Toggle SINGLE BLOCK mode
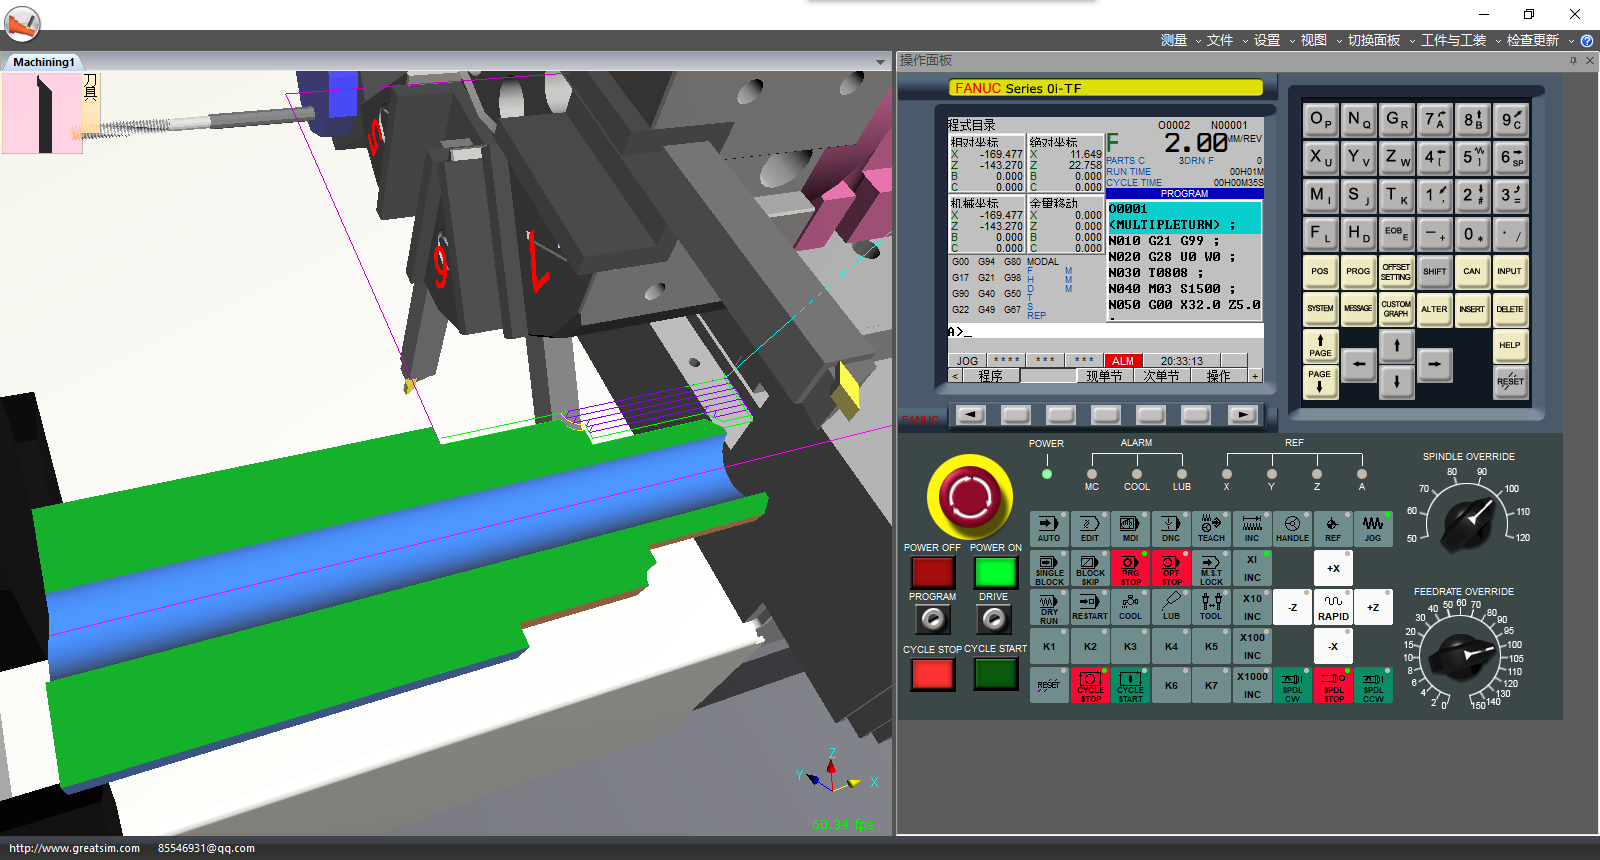 click(1049, 567)
